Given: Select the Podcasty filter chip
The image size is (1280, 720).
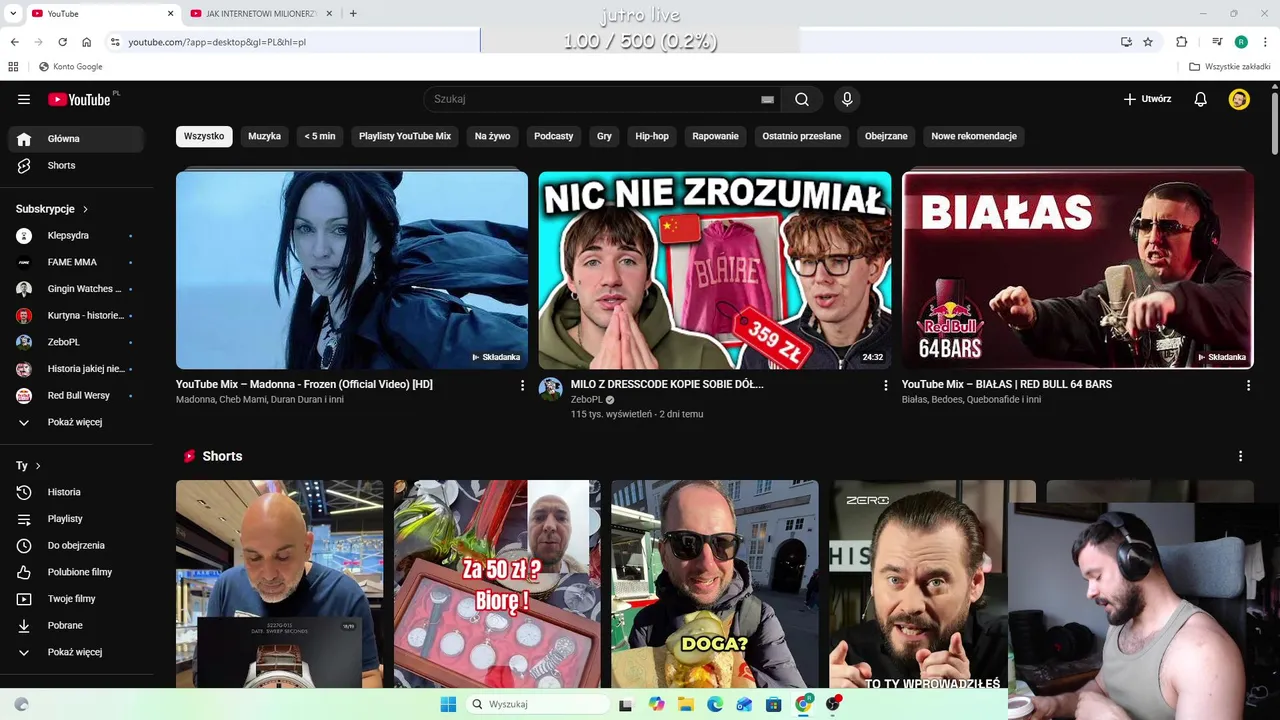Looking at the screenshot, I should pos(554,136).
